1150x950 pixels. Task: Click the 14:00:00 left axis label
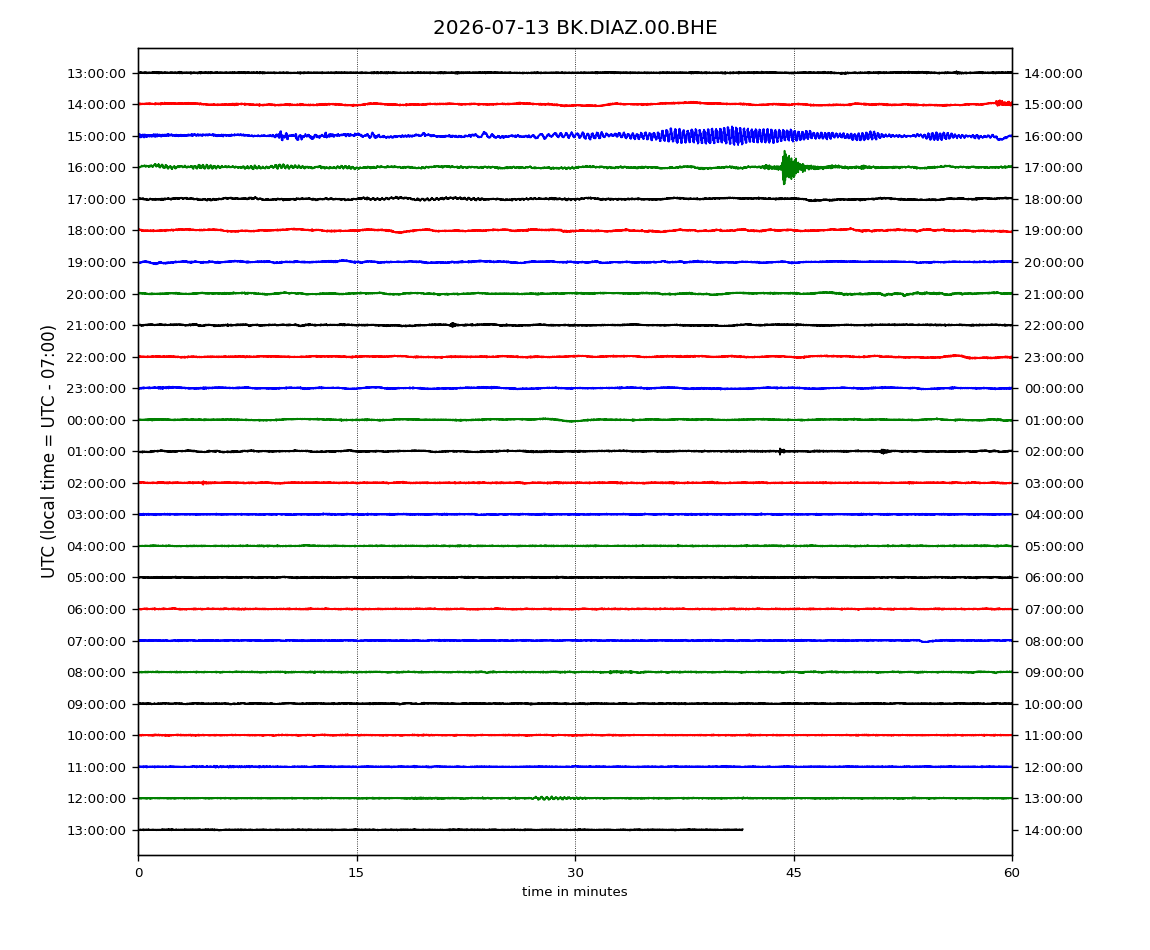96,105
